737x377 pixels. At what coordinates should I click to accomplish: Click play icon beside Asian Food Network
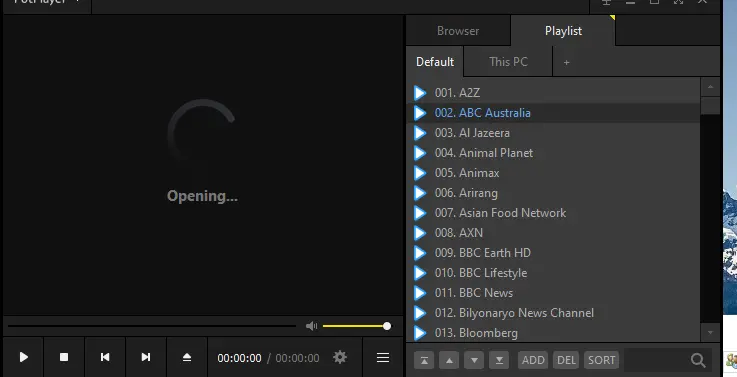(x=420, y=213)
